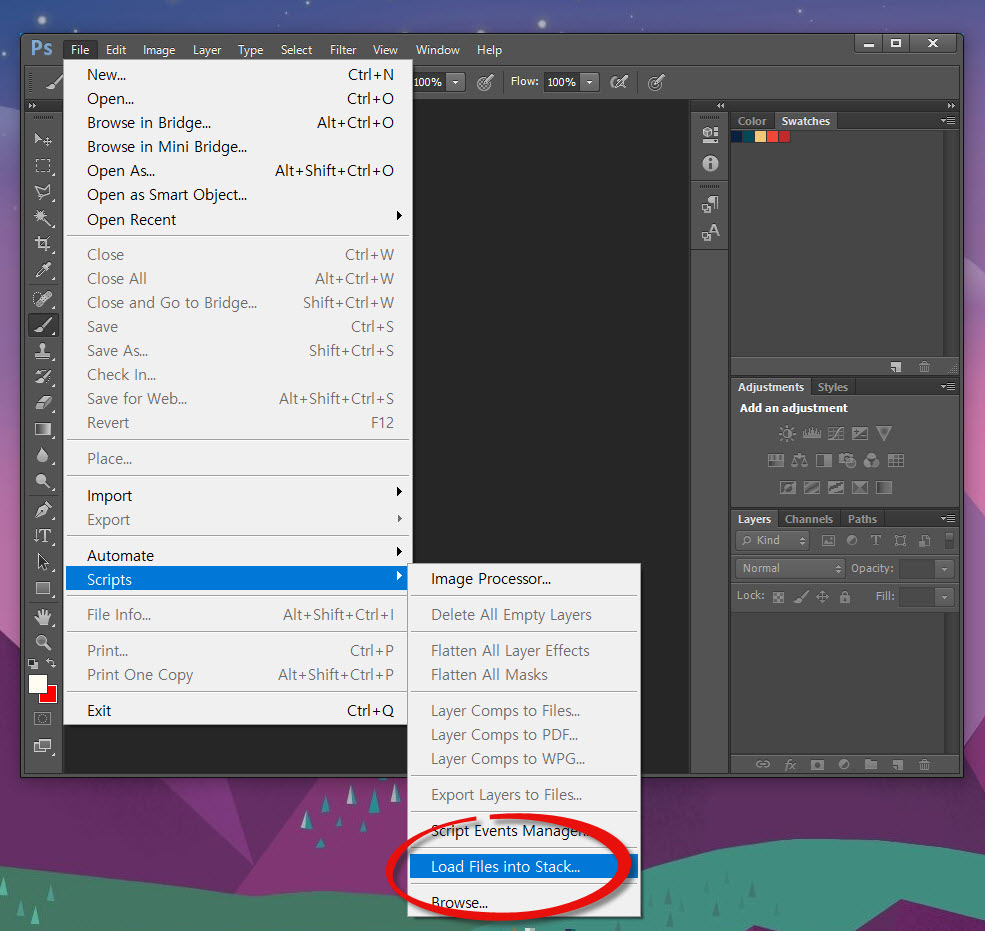
Task: Switch to the Styles tab
Action: coord(832,387)
